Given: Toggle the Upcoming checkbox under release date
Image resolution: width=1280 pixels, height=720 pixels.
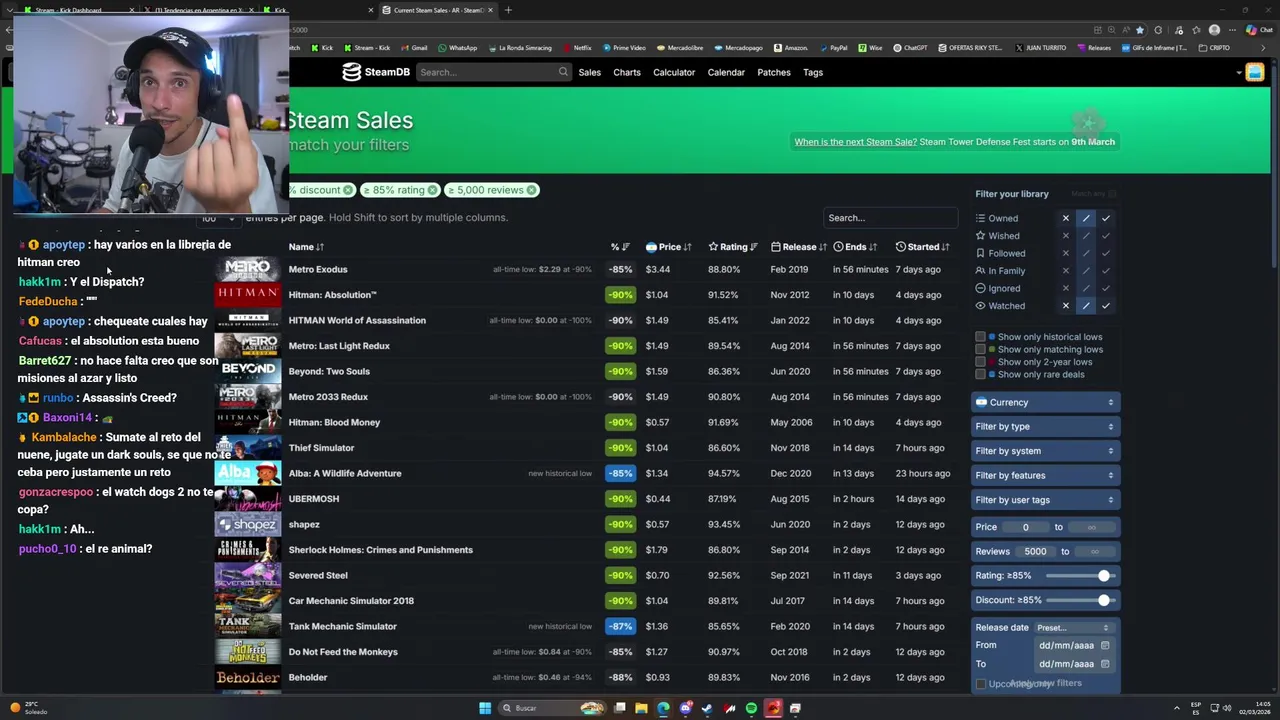Looking at the screenshot, I should tap(980, 684).
